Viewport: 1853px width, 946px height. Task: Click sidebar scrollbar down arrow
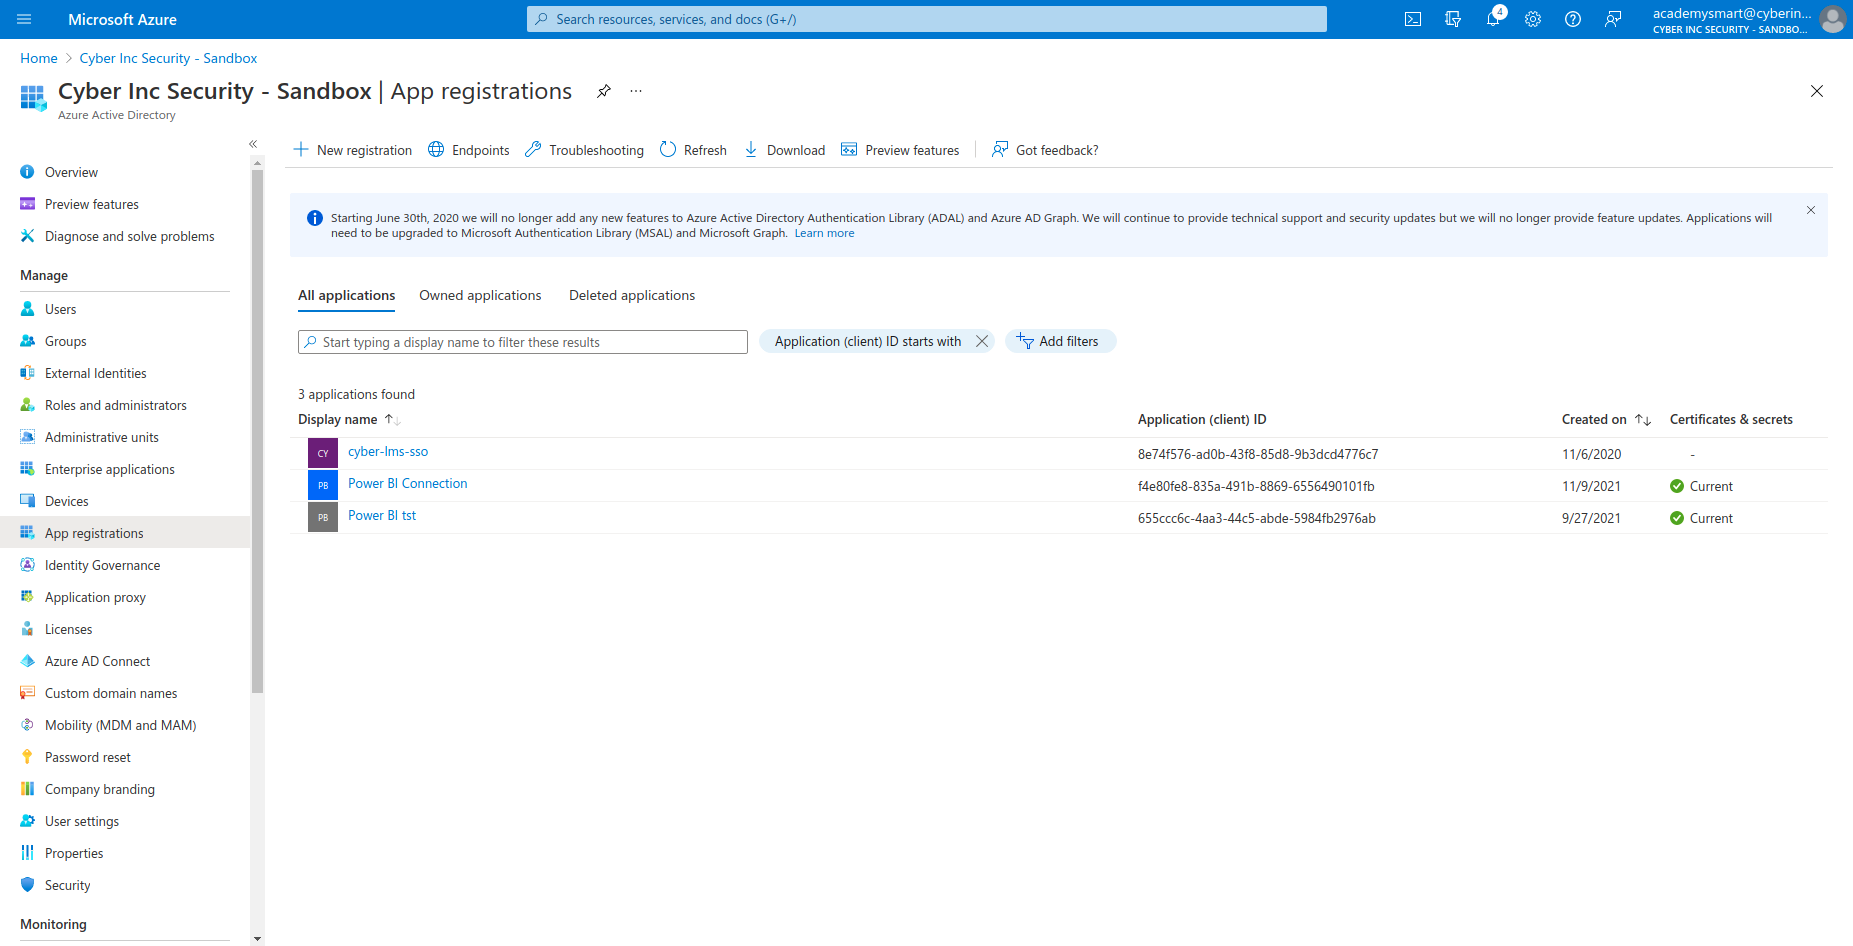[257, 939]
